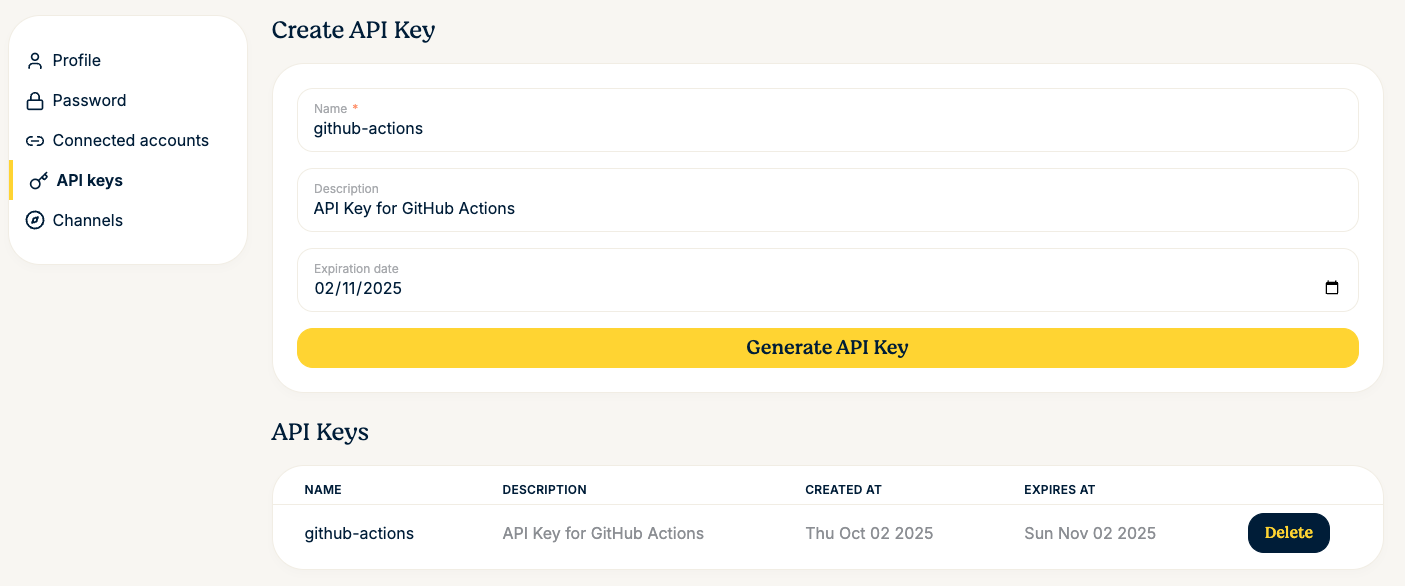
Task: Select the Channels menu label
Action: point(88,221)
